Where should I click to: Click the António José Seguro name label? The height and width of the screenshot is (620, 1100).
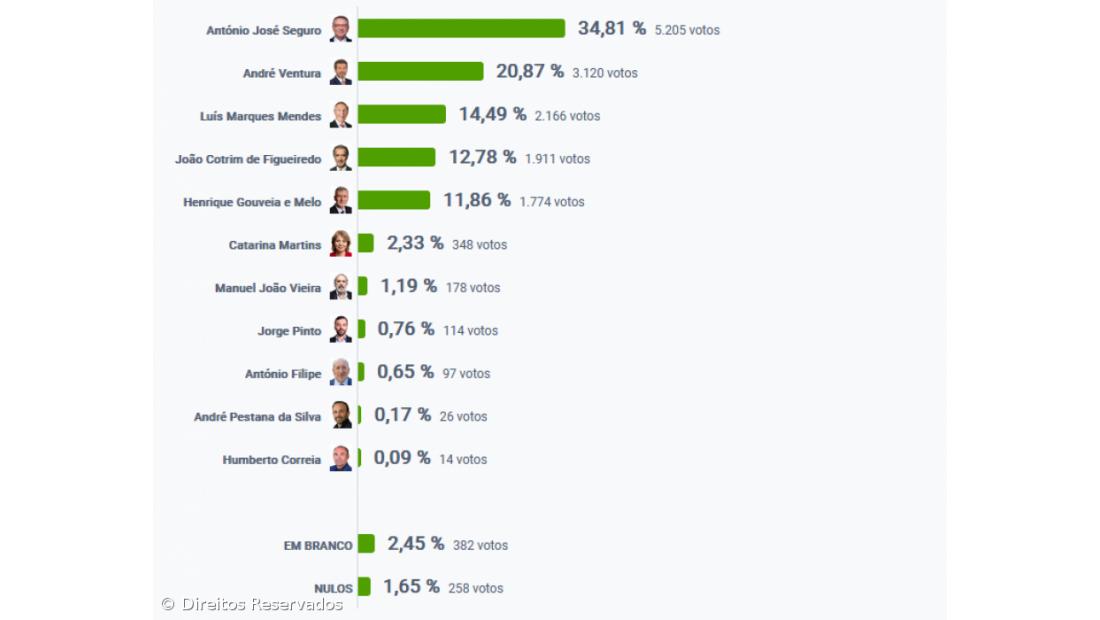(264, 31)
